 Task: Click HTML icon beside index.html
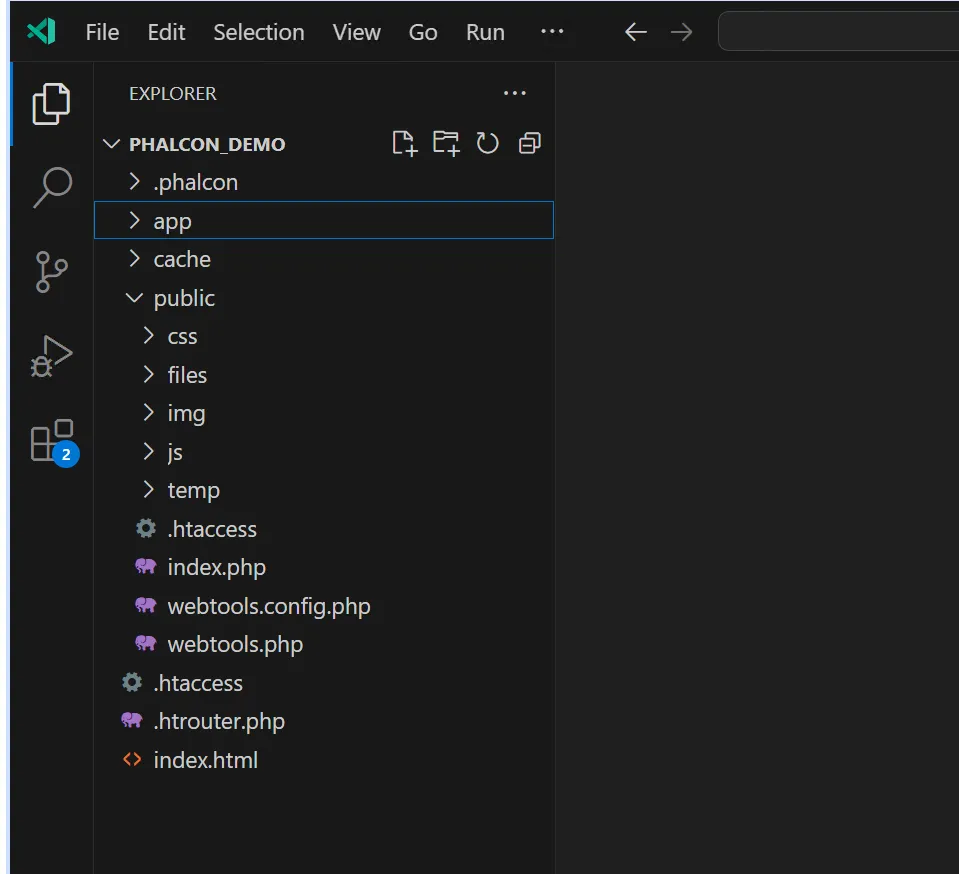[x=132, y=760]
